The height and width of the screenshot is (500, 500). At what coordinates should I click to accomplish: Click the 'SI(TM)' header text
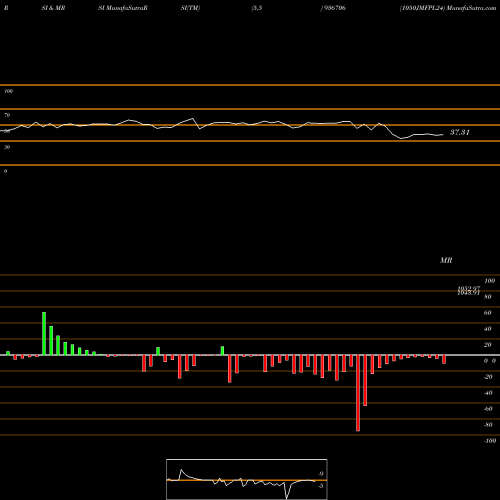point(190,8)
